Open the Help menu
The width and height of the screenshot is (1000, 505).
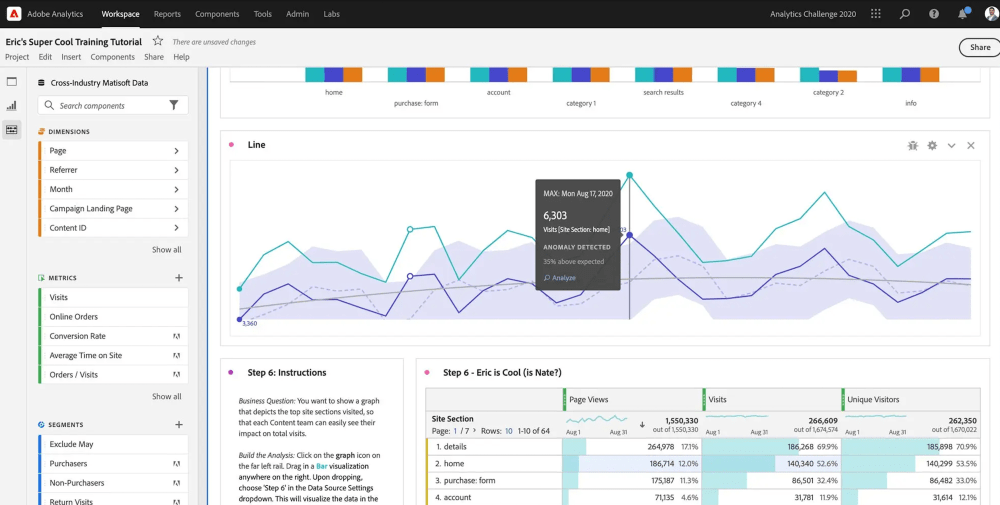point(182,57)
